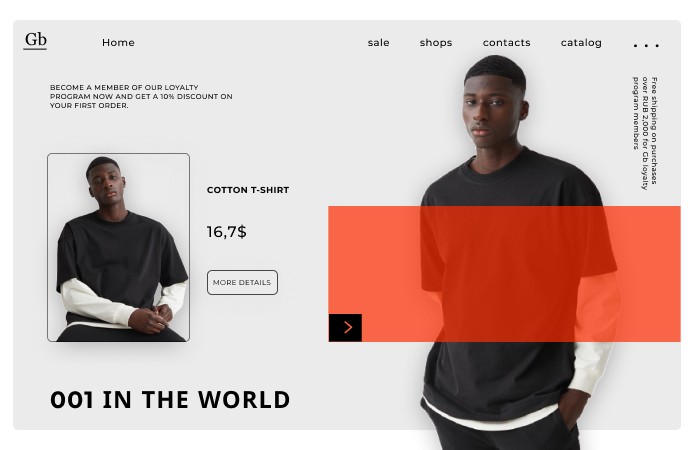The height and width of the screenshot is (450, 700).
Task: Click the underline beneath Gb logo
Action: [35, 49]
